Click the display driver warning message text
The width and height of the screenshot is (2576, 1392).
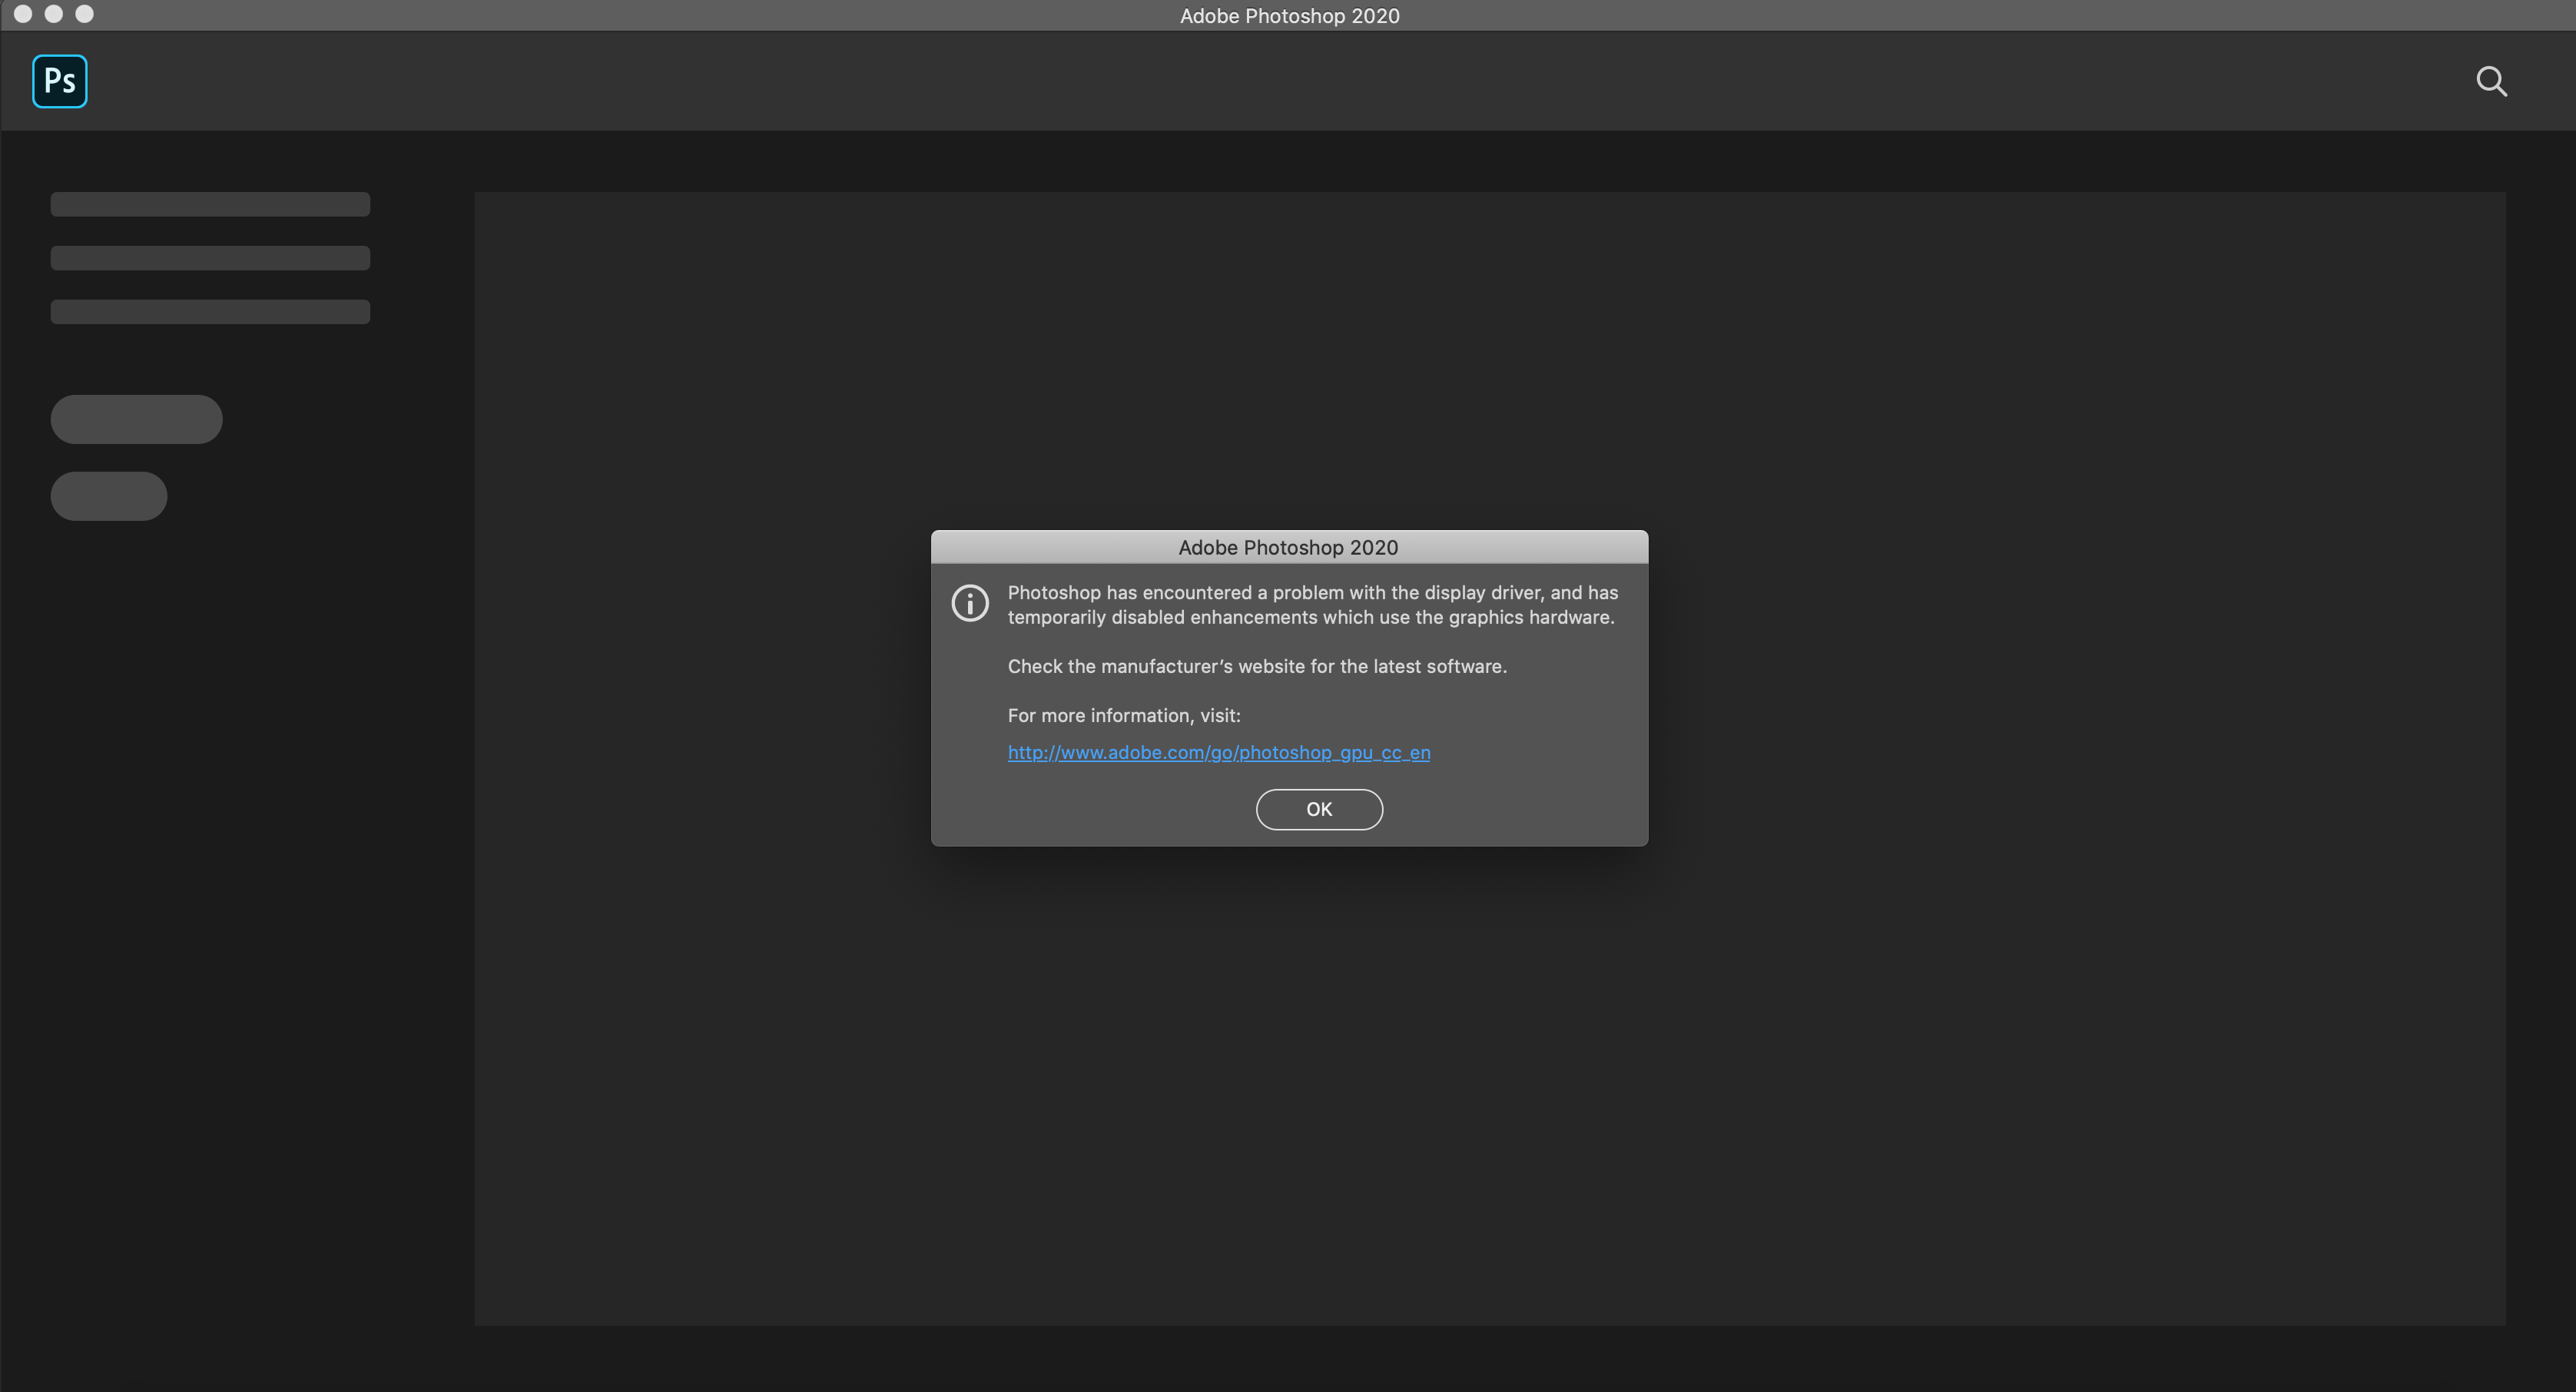tap(1310, 604)
